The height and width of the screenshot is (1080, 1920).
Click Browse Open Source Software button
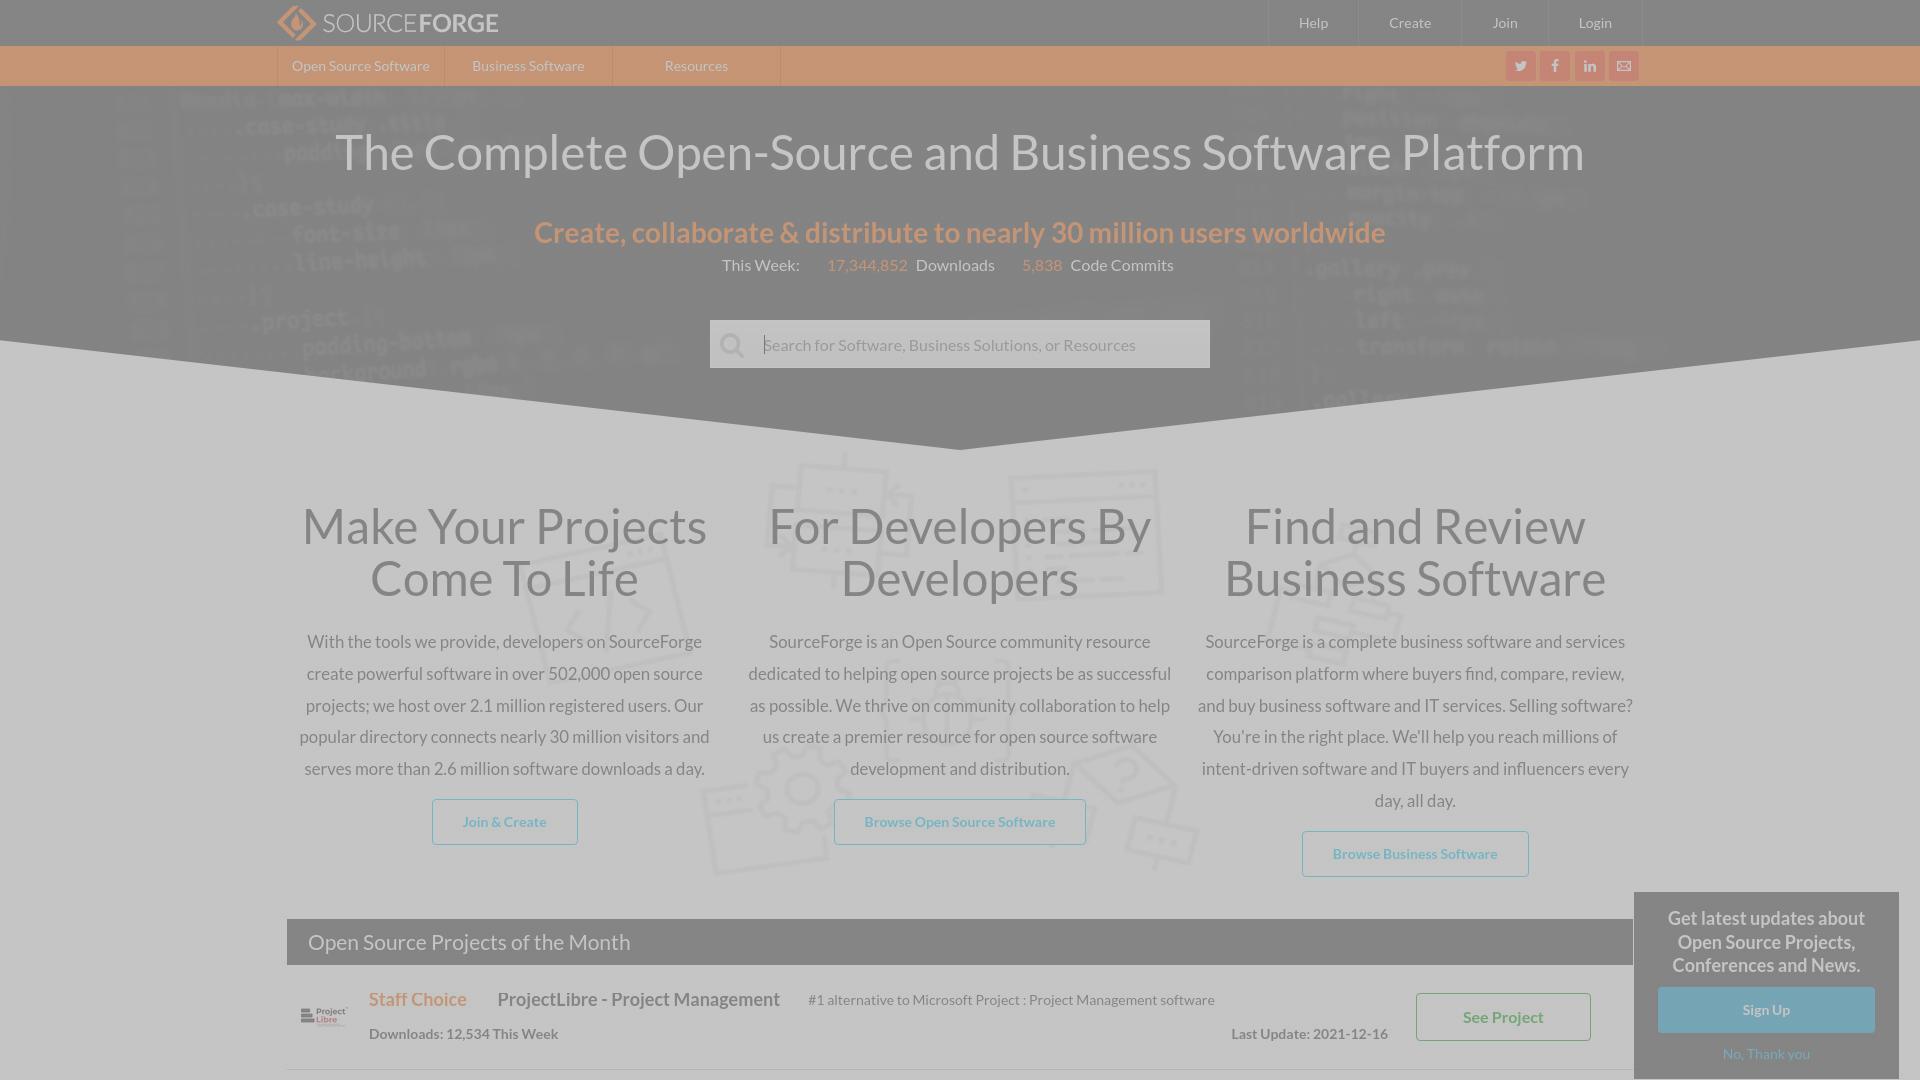[x=960, y=822]
